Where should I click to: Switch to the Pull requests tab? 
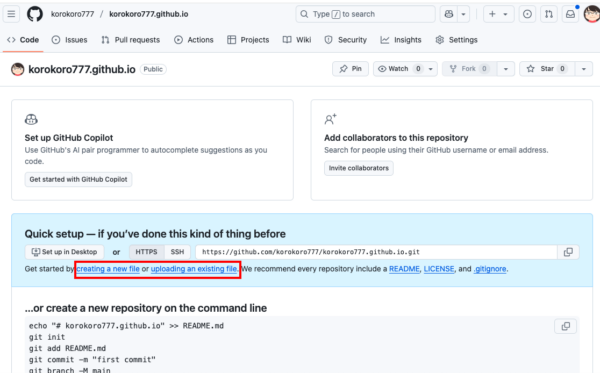(x=130, y=40)
